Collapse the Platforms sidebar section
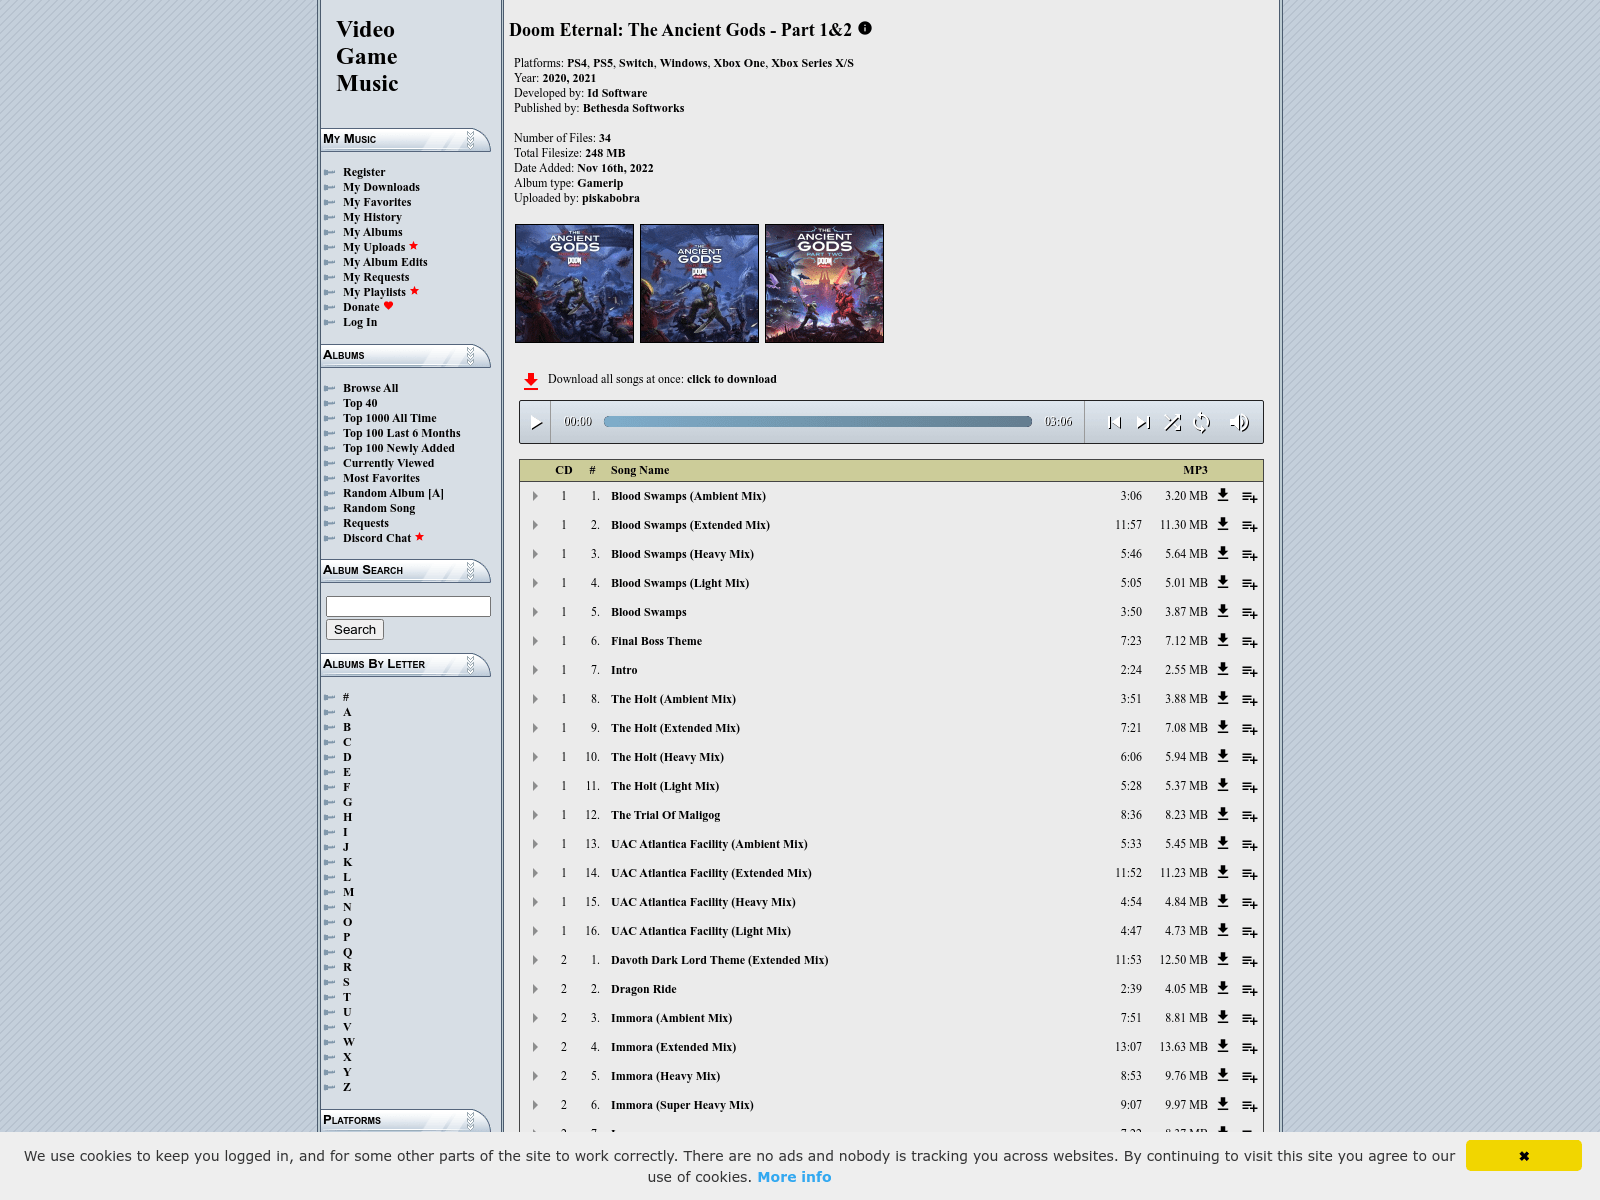 pos(471,1120)
